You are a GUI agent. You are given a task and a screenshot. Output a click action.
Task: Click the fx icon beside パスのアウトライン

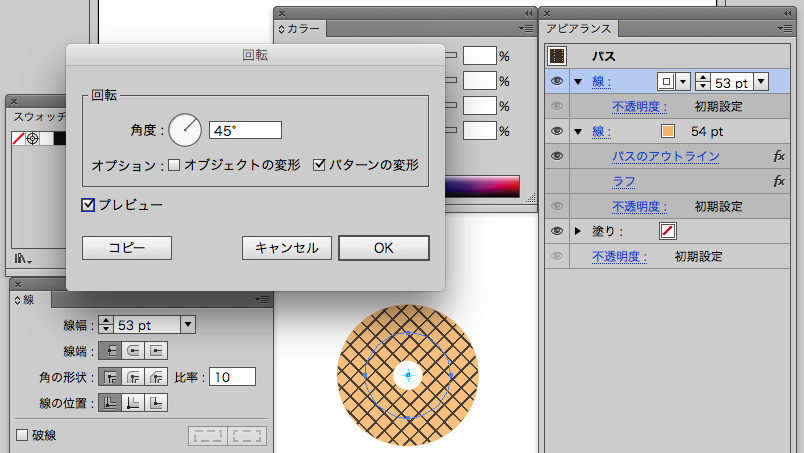point(778,156)
